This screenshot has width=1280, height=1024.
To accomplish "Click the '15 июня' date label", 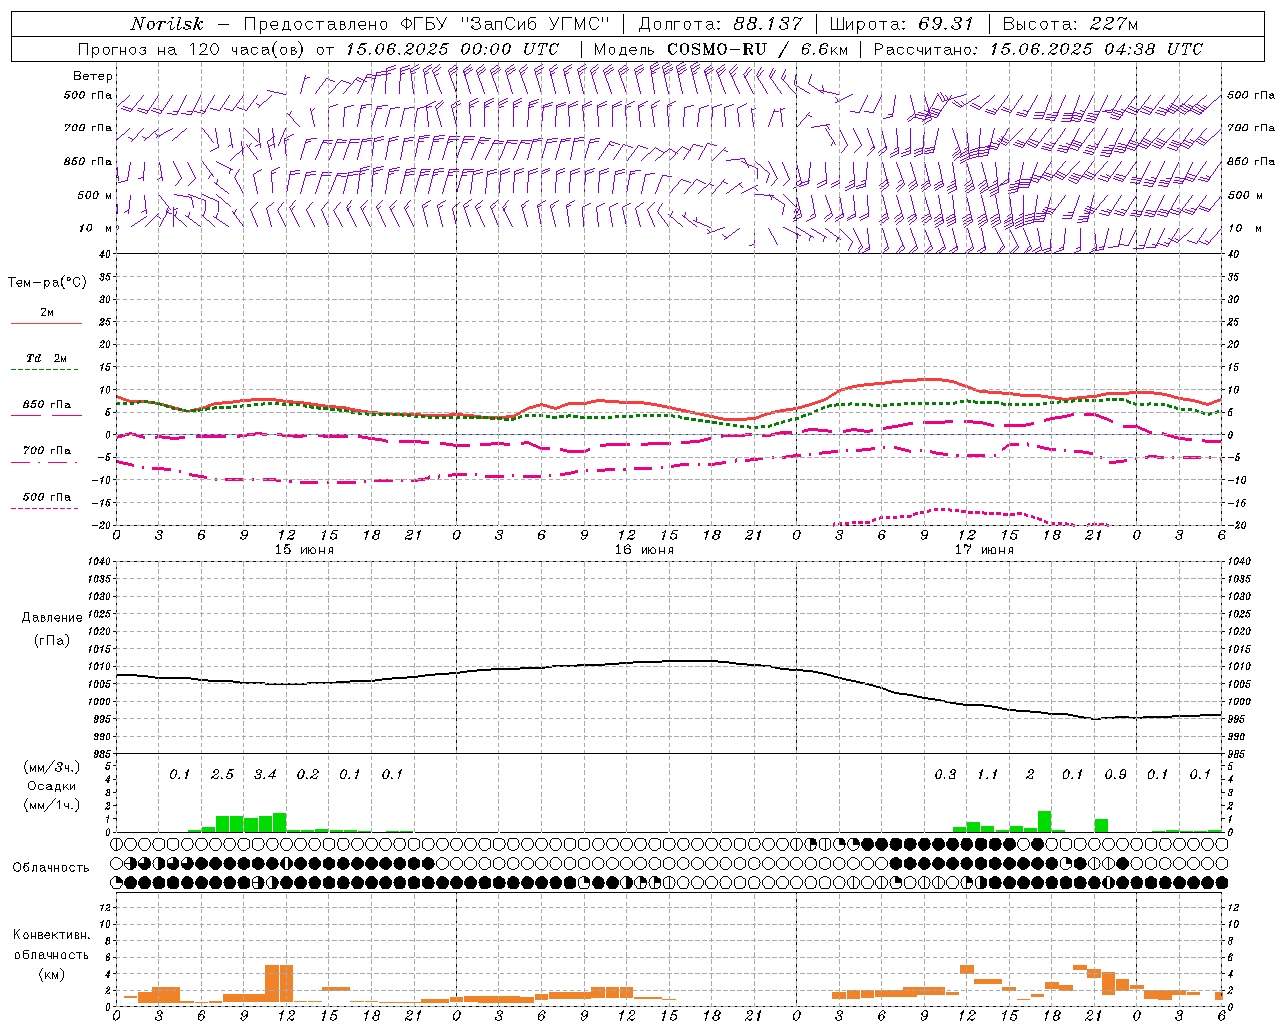I will point(304,550).
